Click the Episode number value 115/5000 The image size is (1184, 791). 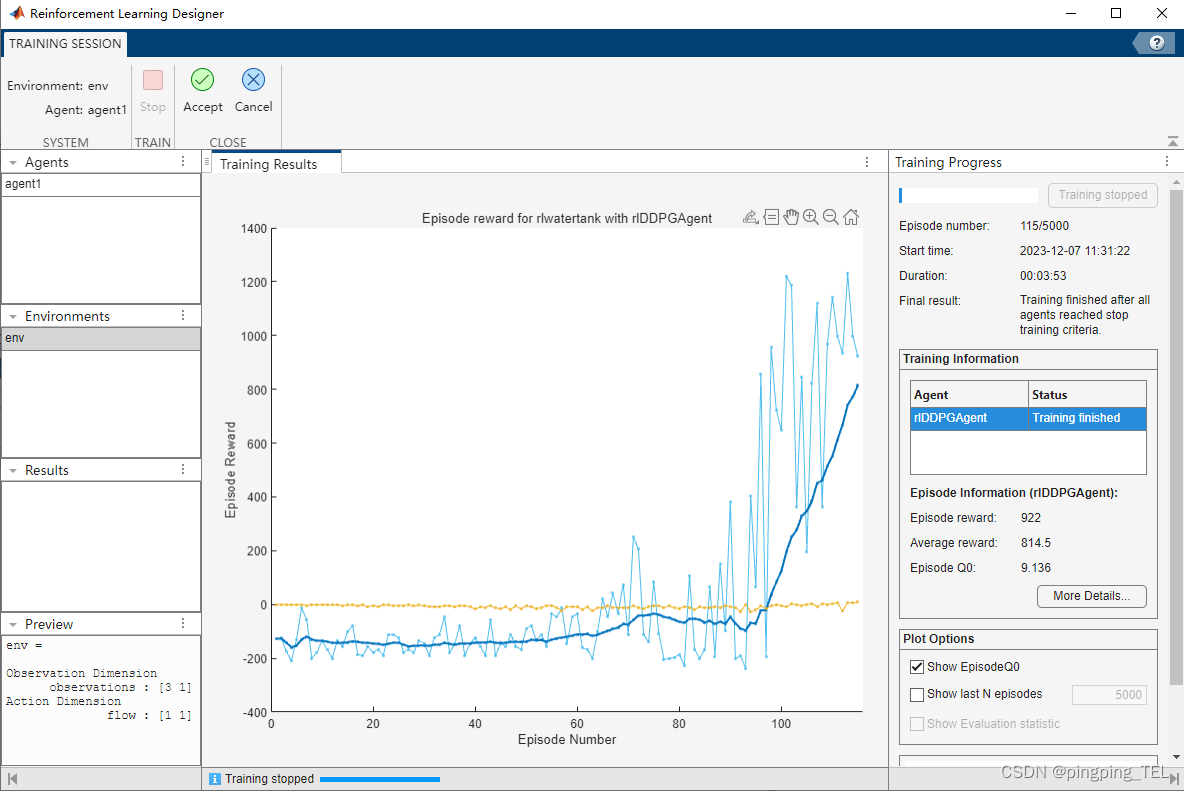tap(1044, 226)
